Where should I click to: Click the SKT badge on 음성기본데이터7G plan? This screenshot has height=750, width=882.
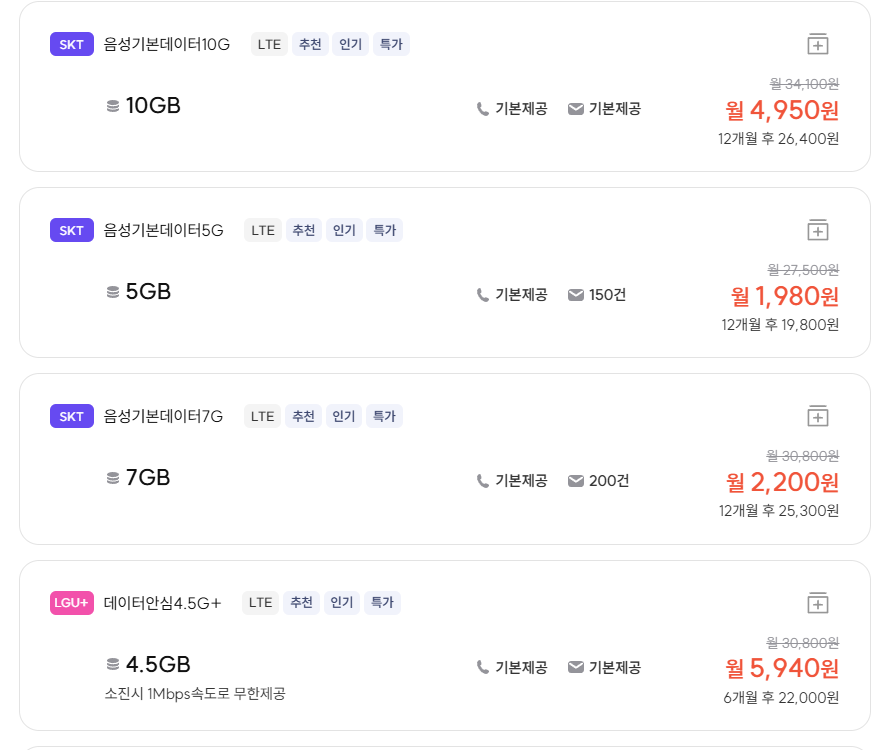(71, 416)
